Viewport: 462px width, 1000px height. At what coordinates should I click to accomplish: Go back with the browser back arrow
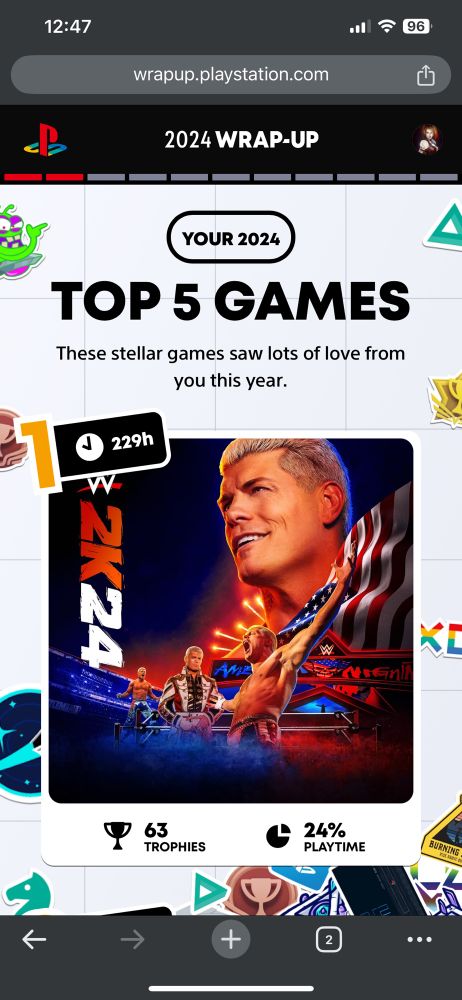[x=34, y=939]
